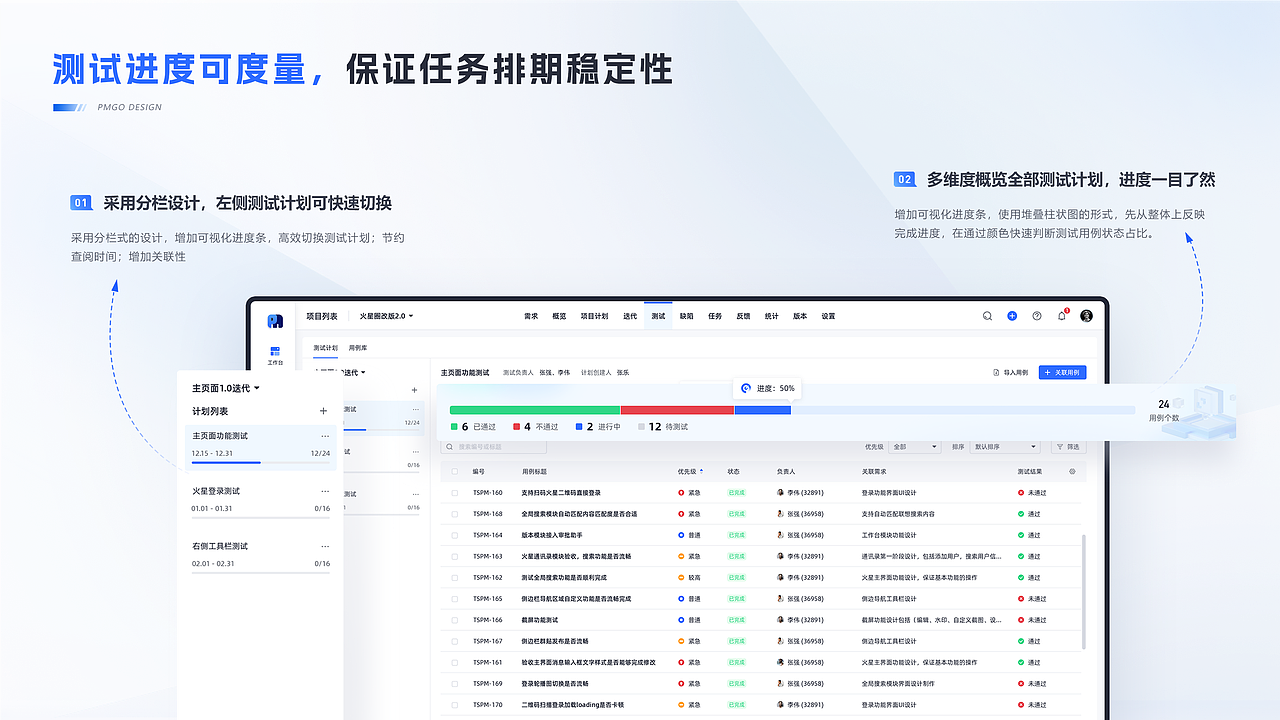The height and width of the screenshot is (720, 1280).
Task: Tick the checkbox on the TSPM-168 row
Action: [454, 513]
